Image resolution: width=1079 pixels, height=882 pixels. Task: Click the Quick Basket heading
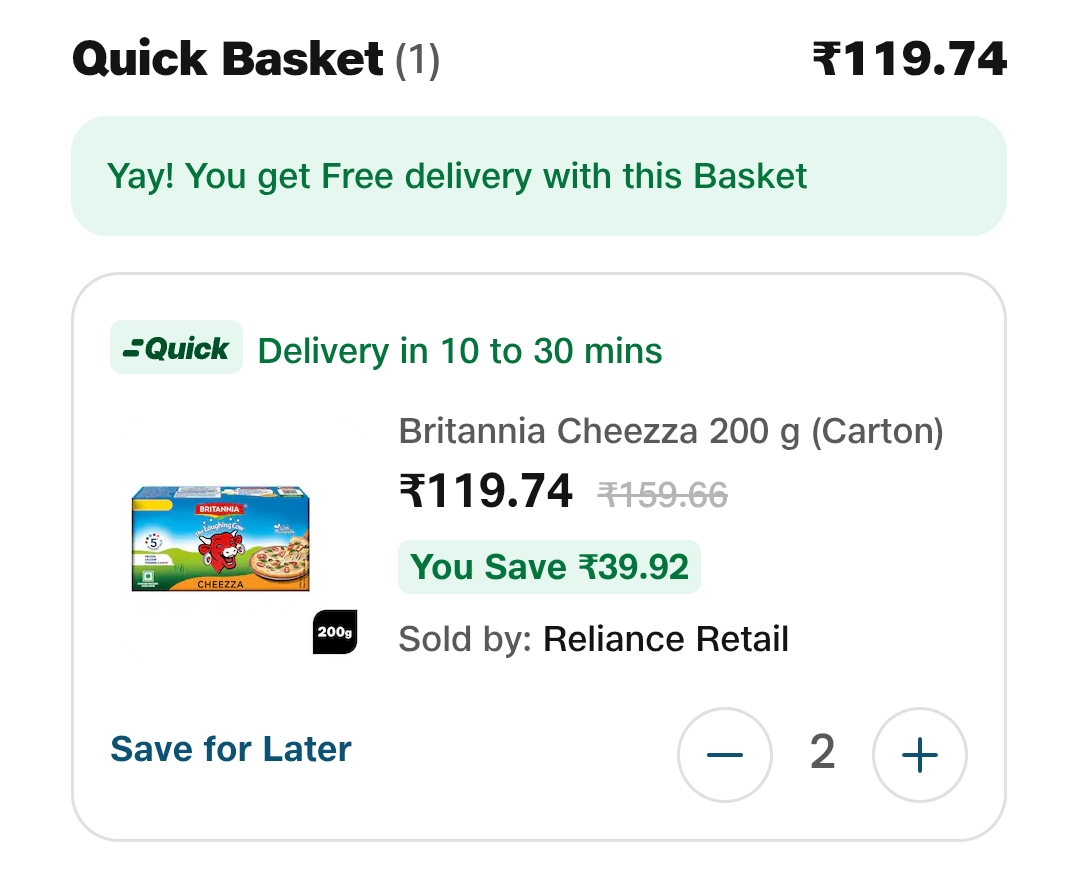(228, 60)
